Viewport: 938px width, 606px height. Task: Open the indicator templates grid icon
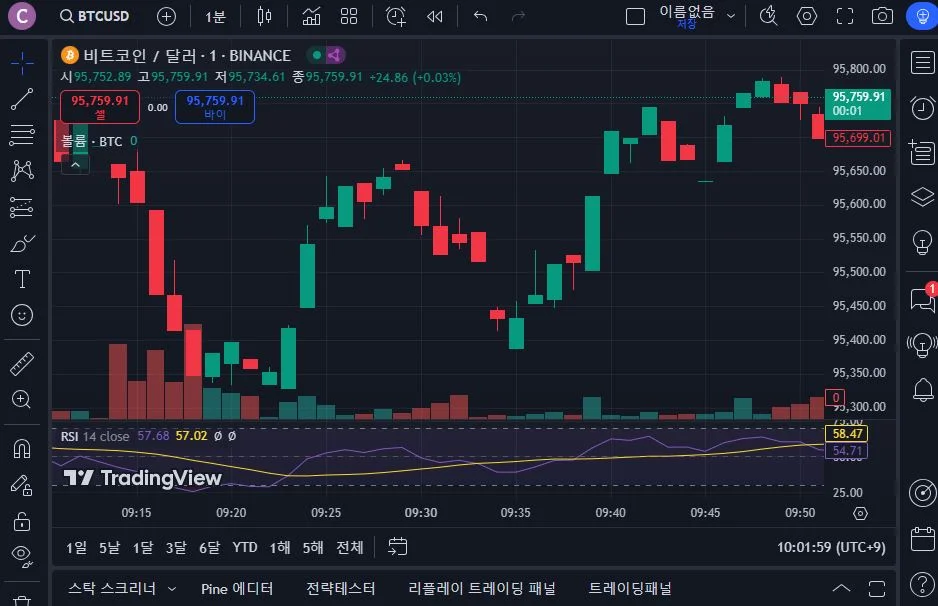point(349,16)
